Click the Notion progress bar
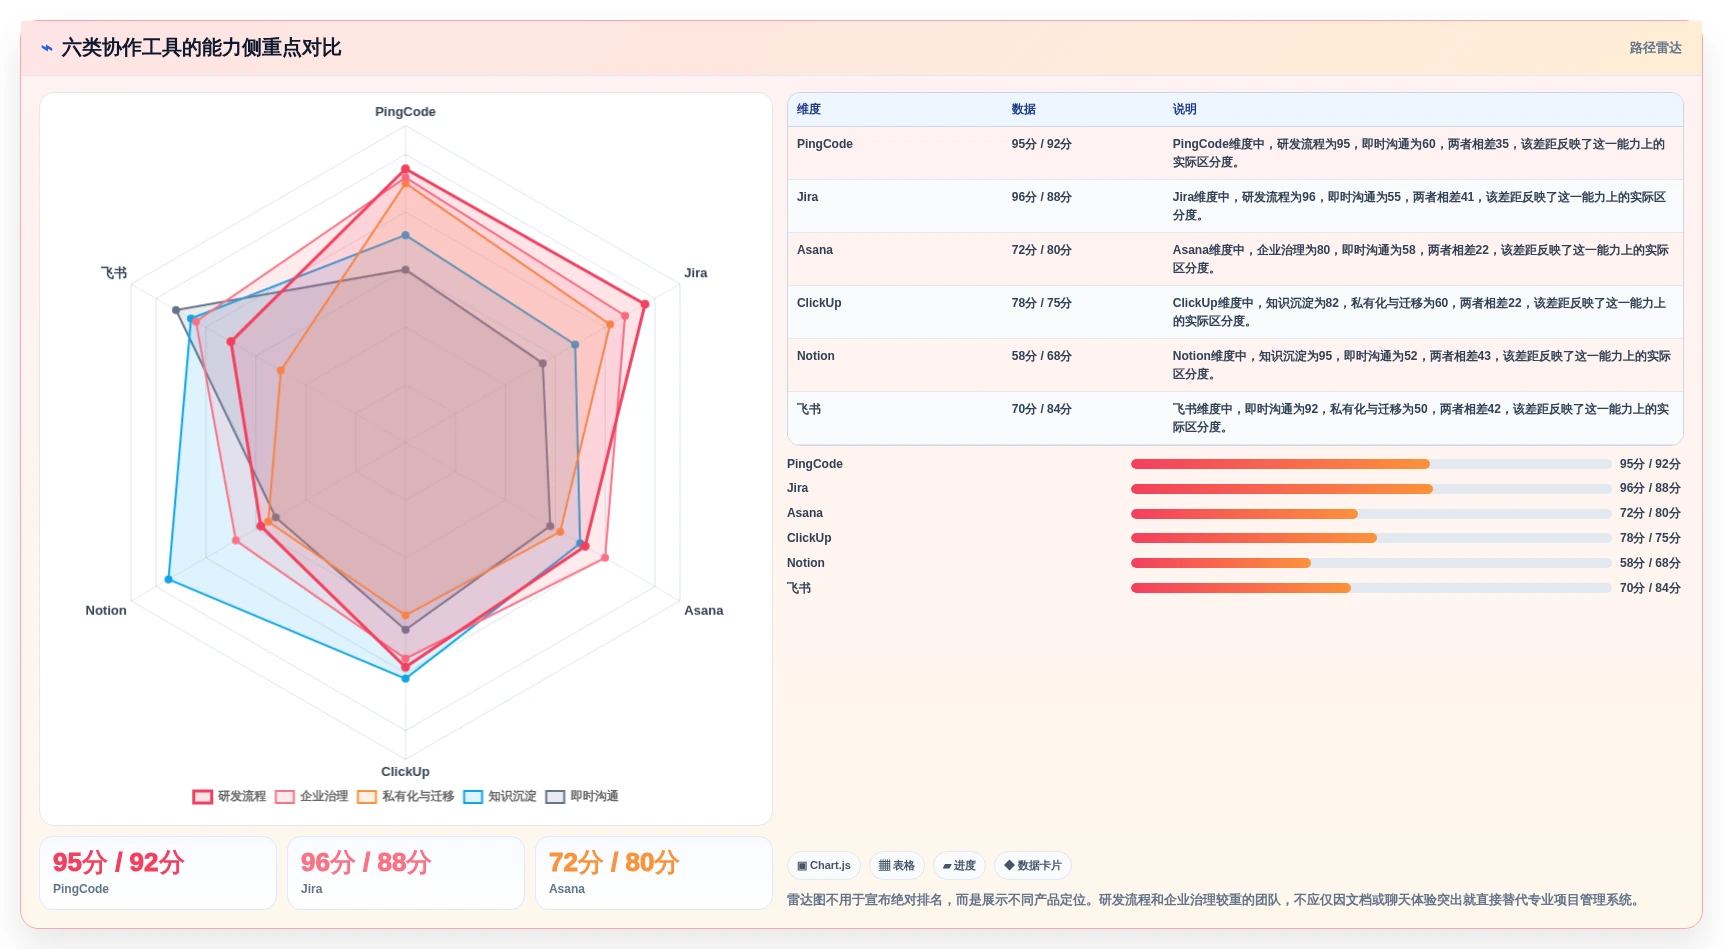Viewport: 1723px width, 949px height. pos(1371,563)
